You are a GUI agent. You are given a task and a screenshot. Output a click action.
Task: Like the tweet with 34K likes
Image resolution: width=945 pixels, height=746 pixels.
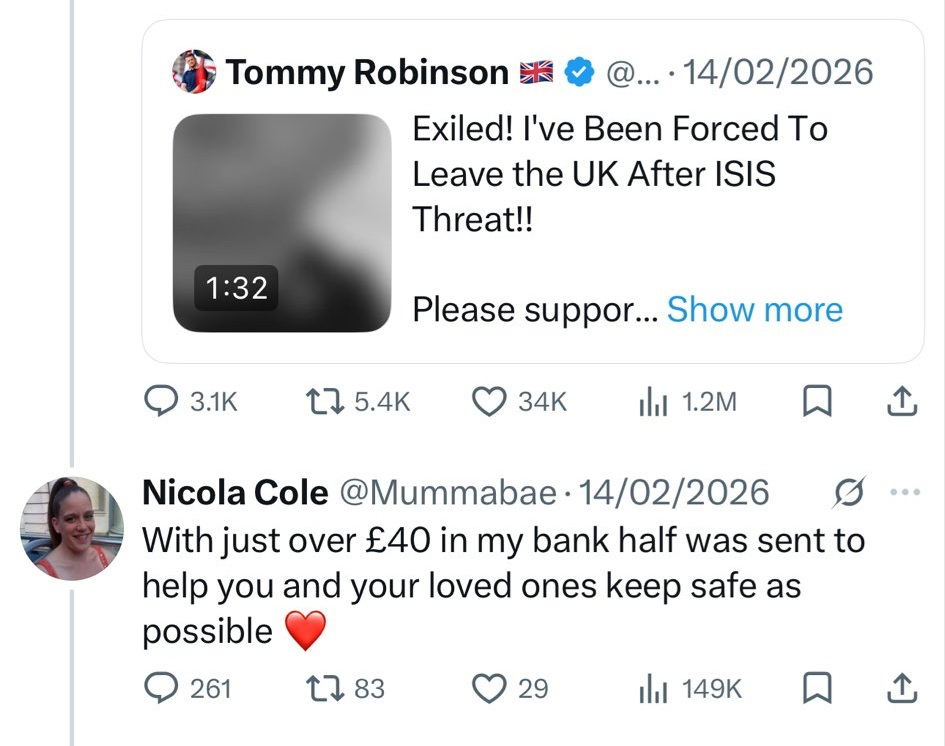488,402
